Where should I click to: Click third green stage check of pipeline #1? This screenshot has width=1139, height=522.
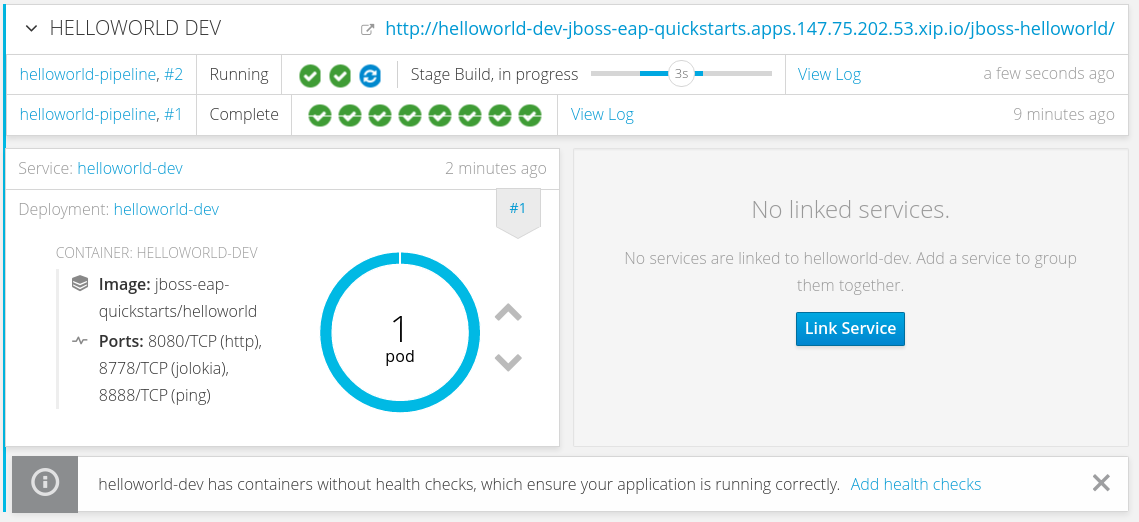click(380, 115)
